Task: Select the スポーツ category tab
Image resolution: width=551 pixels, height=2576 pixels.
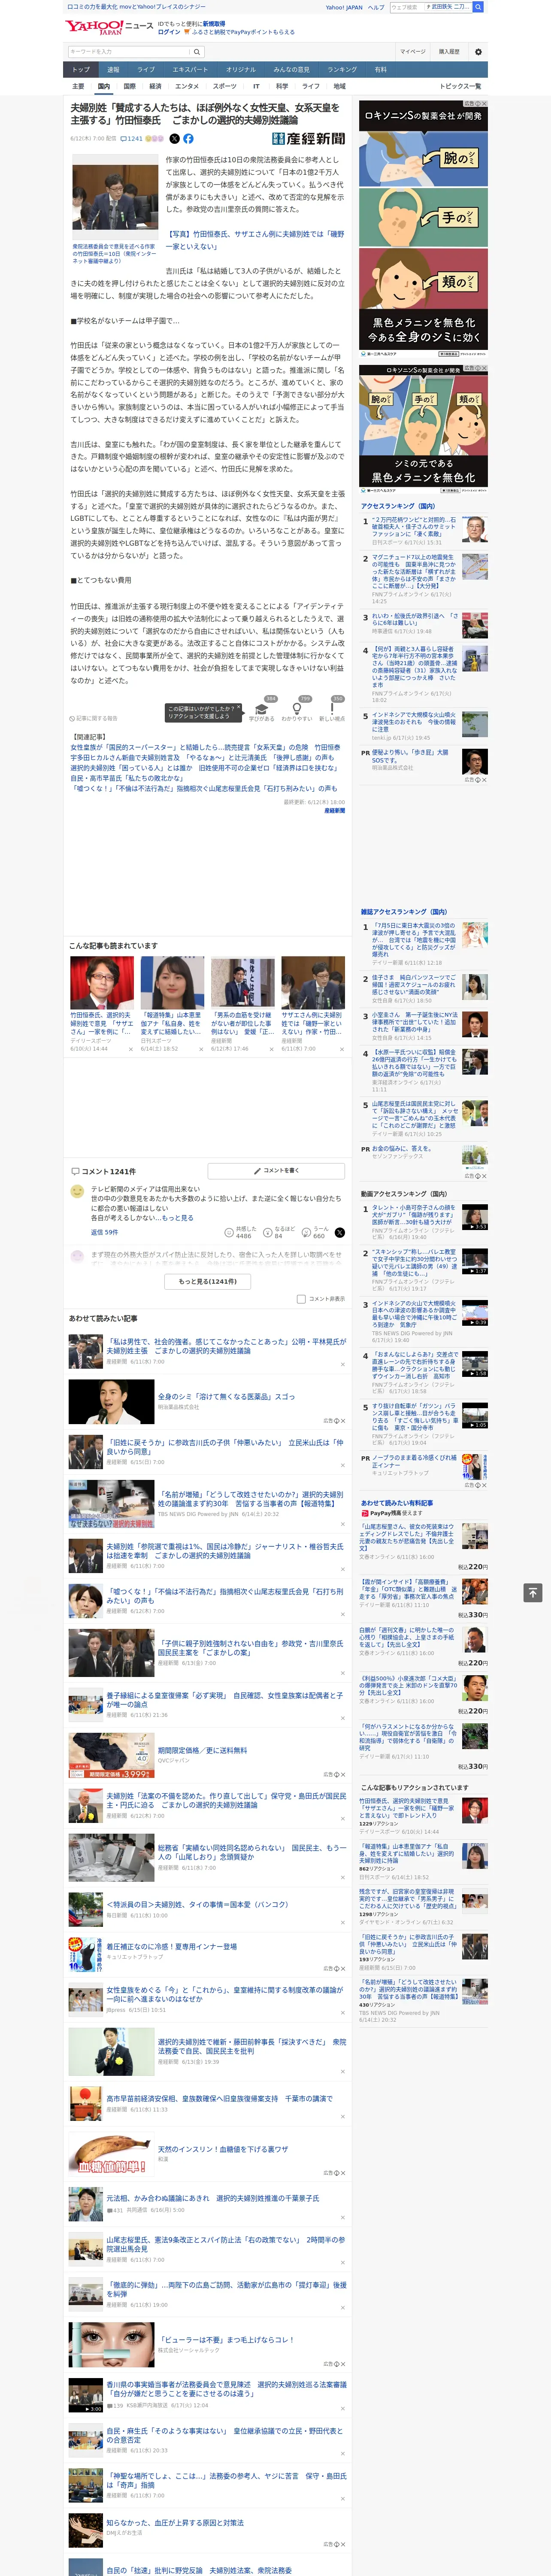Action: (x=225, y=86)
